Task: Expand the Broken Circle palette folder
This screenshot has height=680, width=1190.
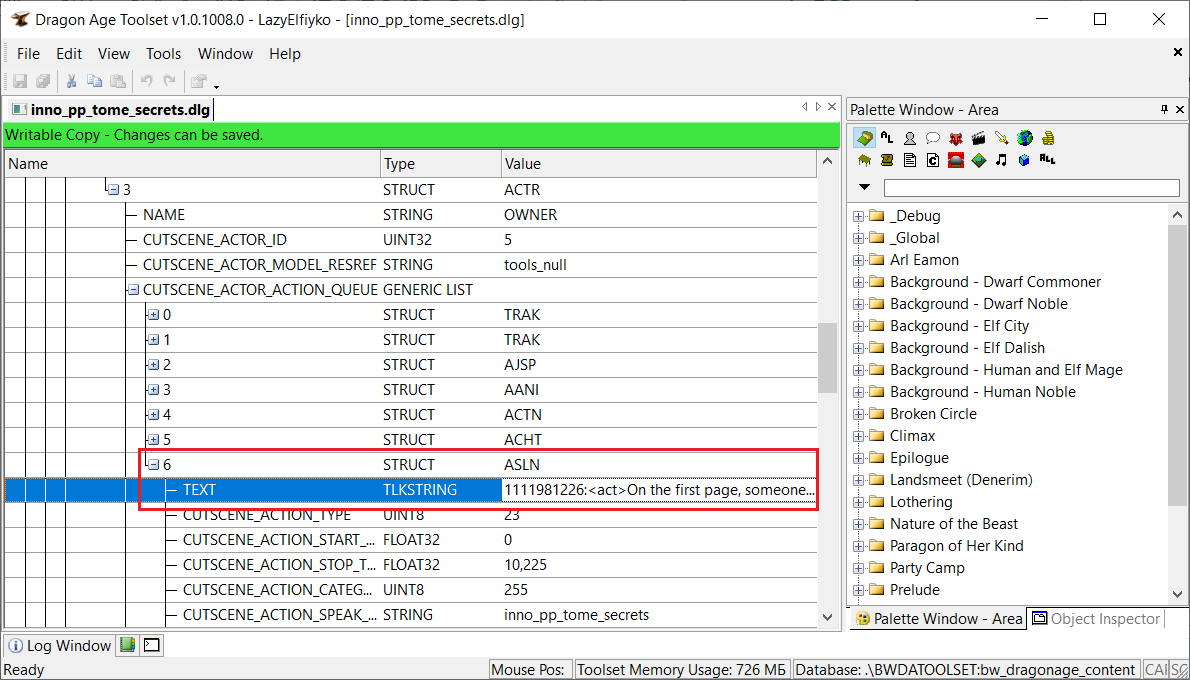Action: tap(859, 414)
